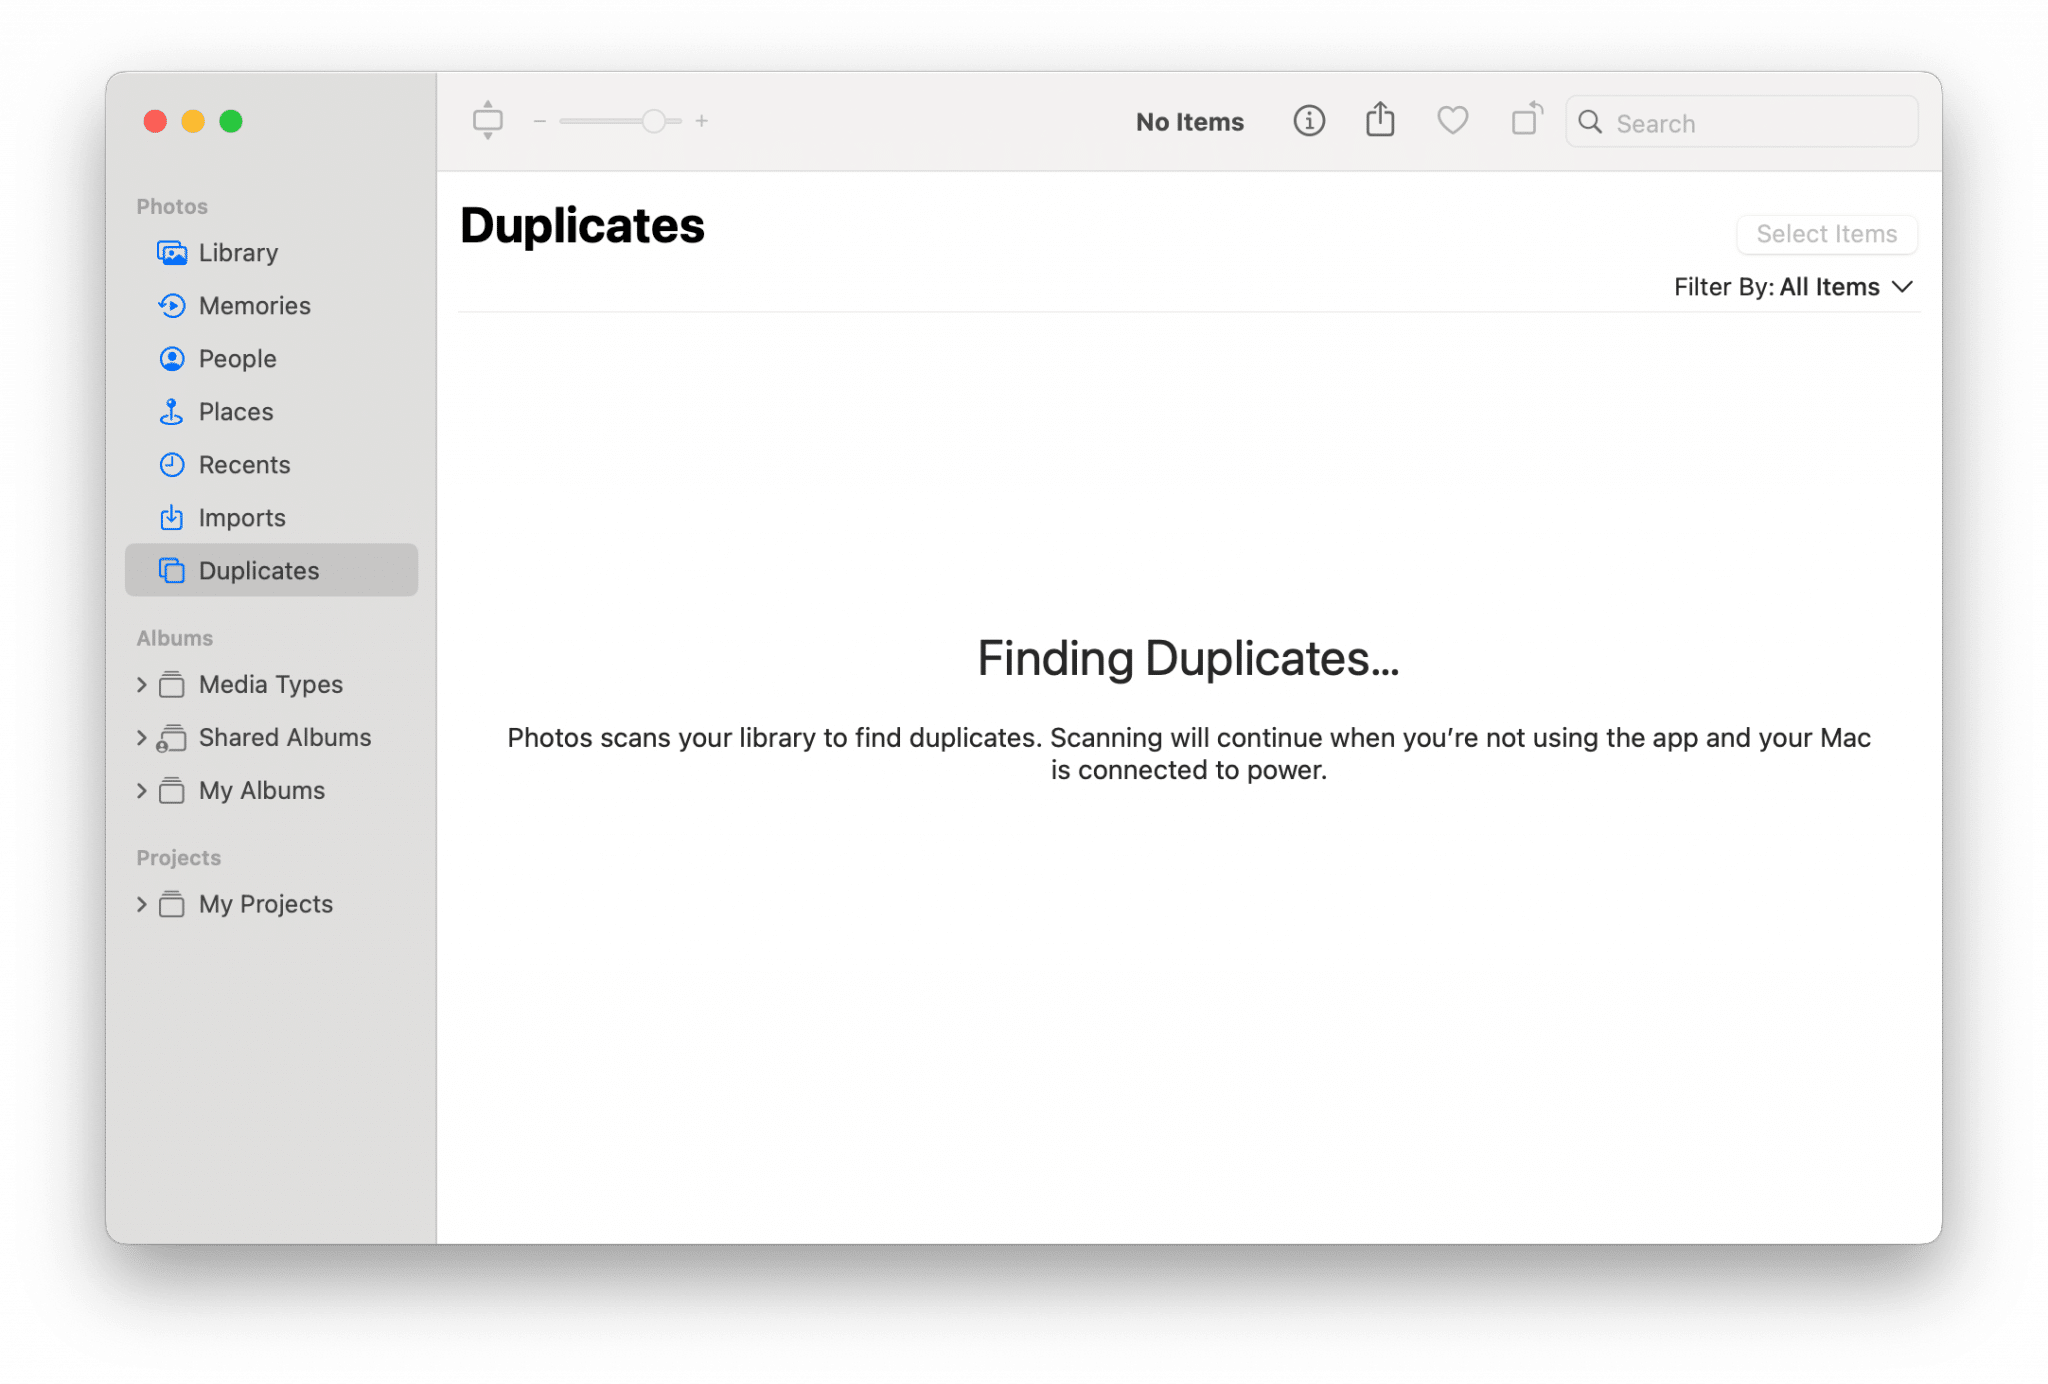
Task: Zoom in using the plus control
Action: click(703, 120)
